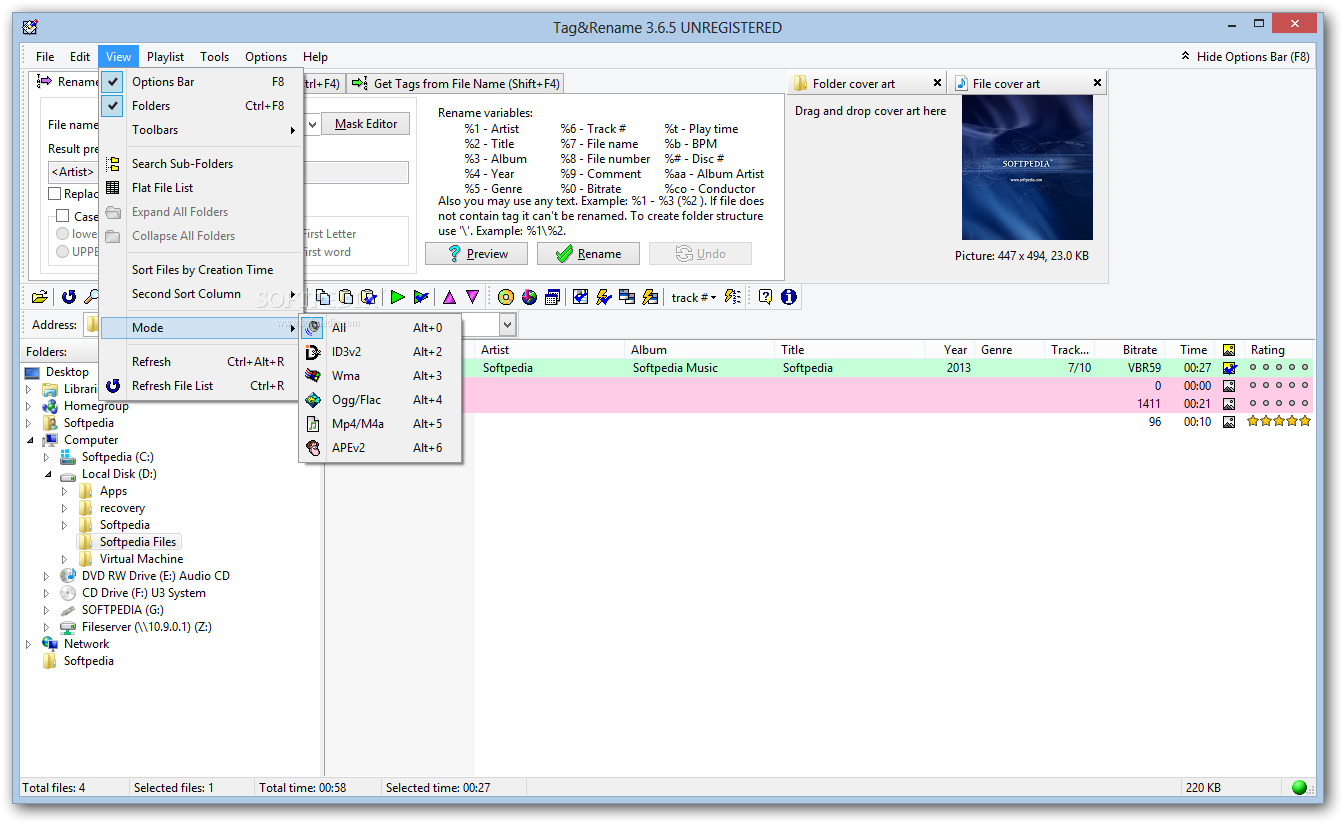Click the purple up triangle icon
Screen dimensions: 1344x824
(449, 297)
